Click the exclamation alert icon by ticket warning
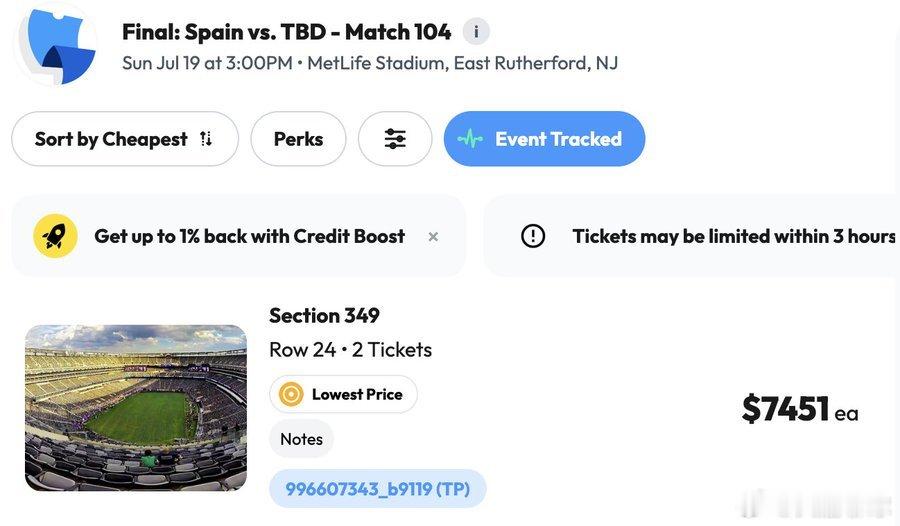The image size is (900, 526). pyautogui.click(x=533, y=236)
